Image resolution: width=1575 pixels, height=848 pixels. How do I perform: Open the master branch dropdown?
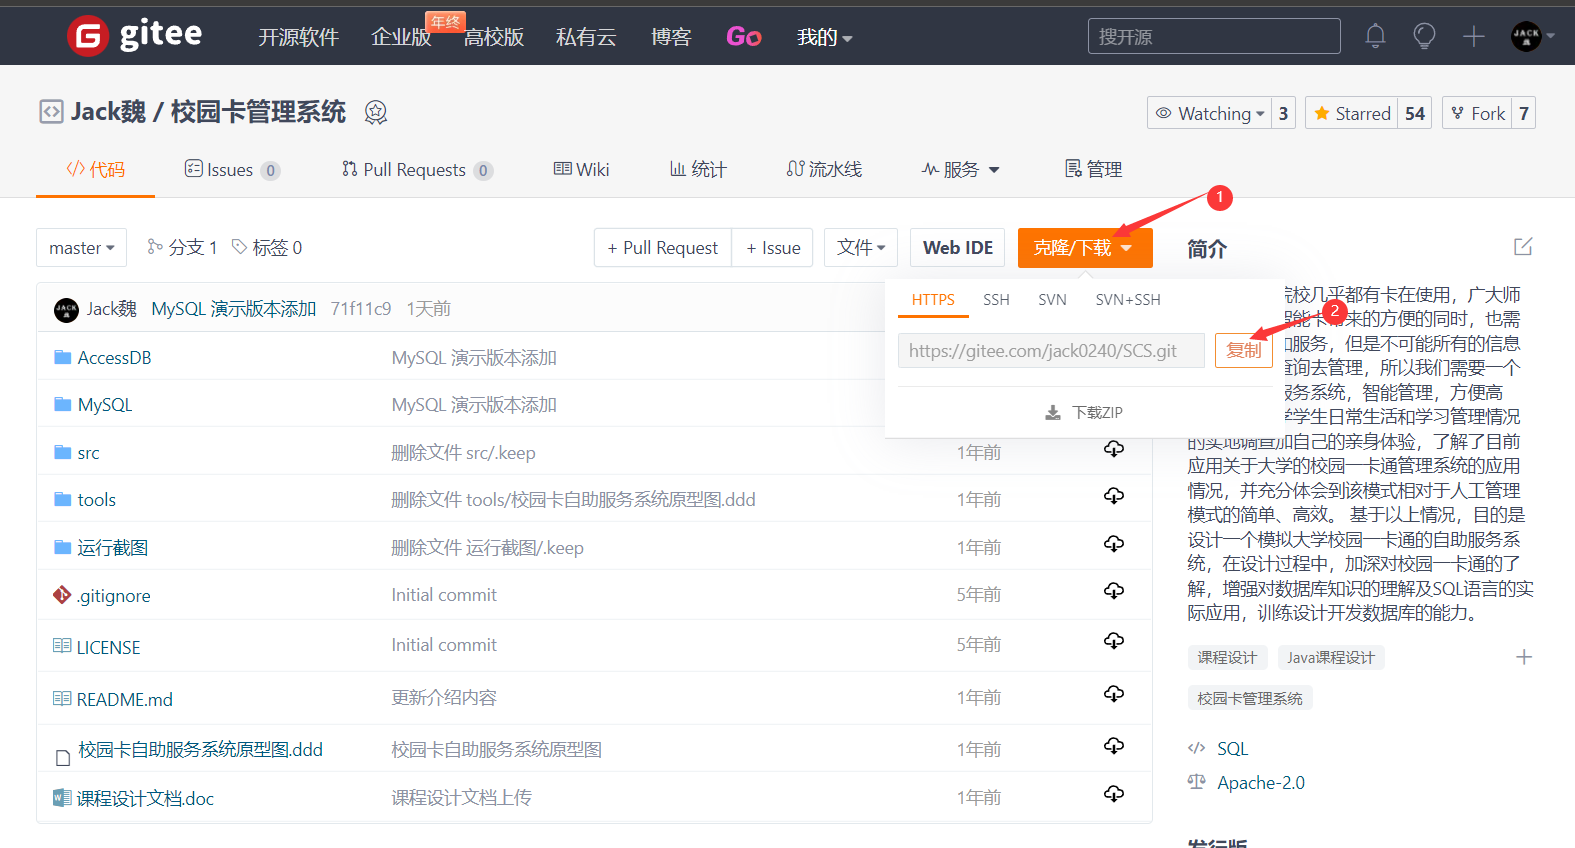(82, 248)
